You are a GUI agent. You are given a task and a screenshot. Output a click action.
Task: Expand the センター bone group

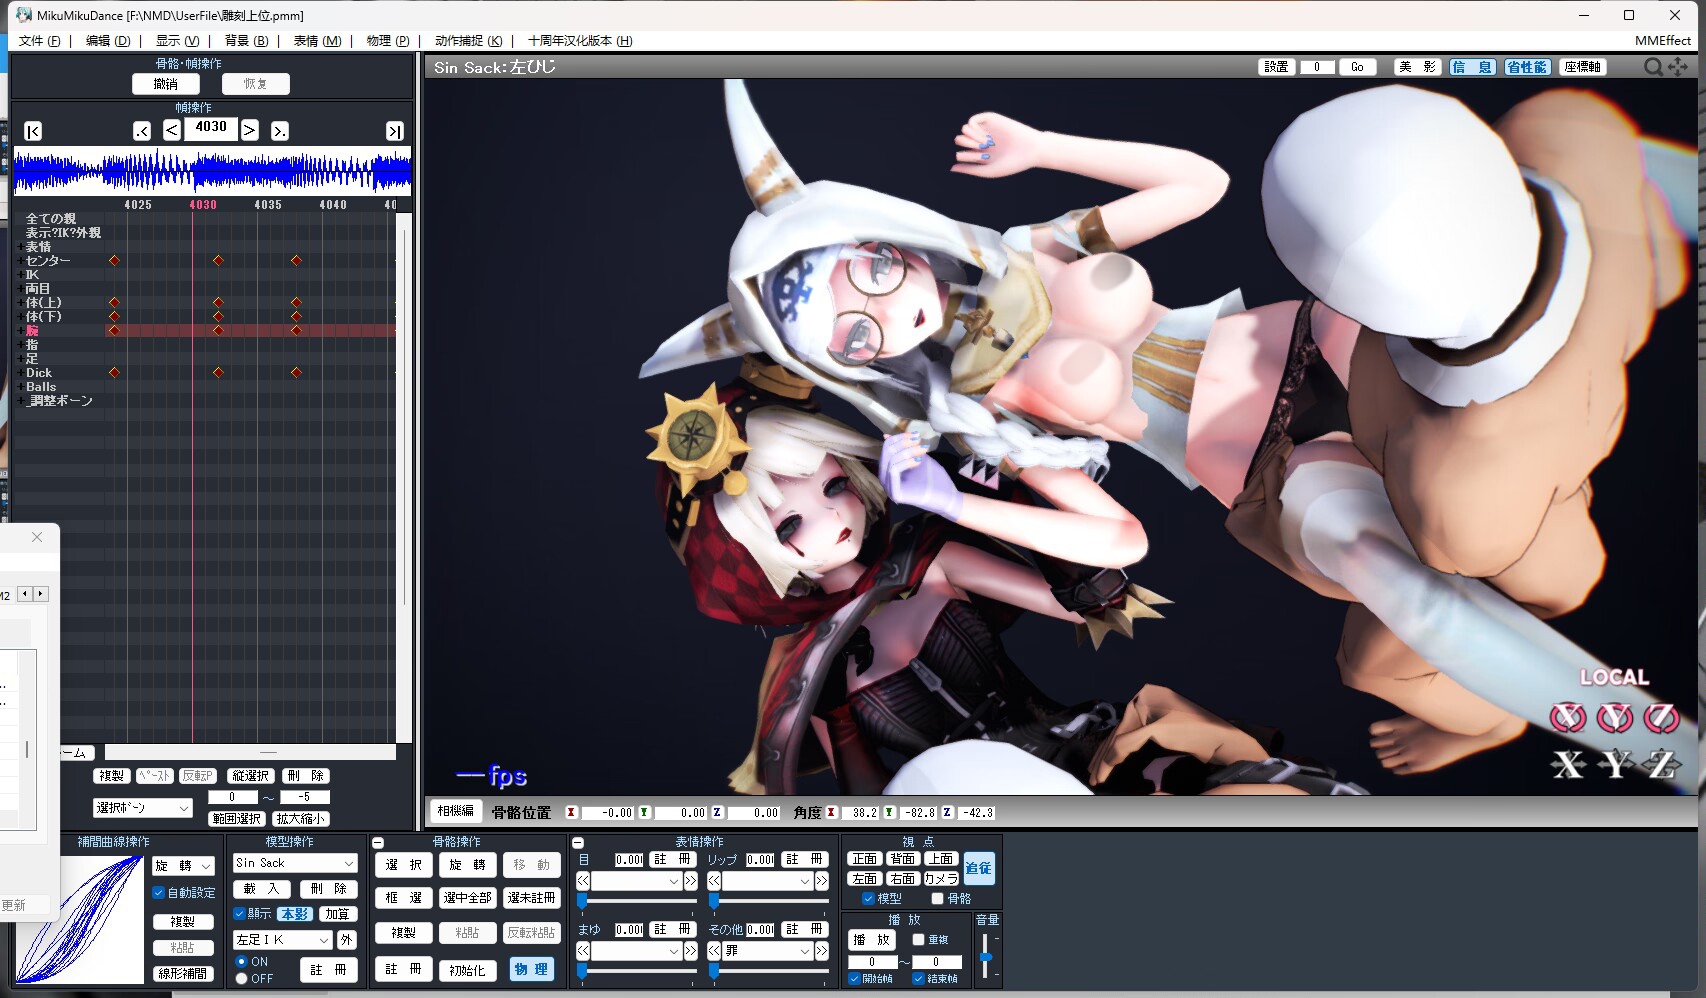coord(20,260)
